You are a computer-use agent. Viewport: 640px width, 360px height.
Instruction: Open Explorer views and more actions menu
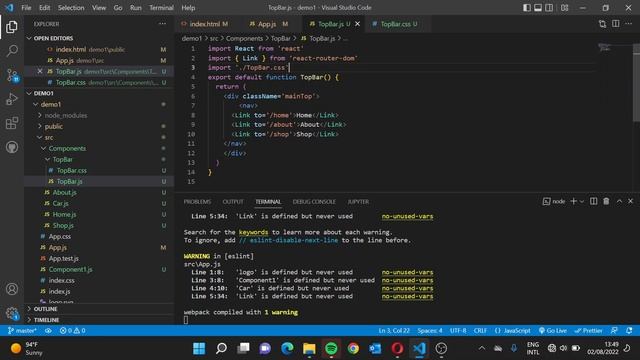[162, 24]
